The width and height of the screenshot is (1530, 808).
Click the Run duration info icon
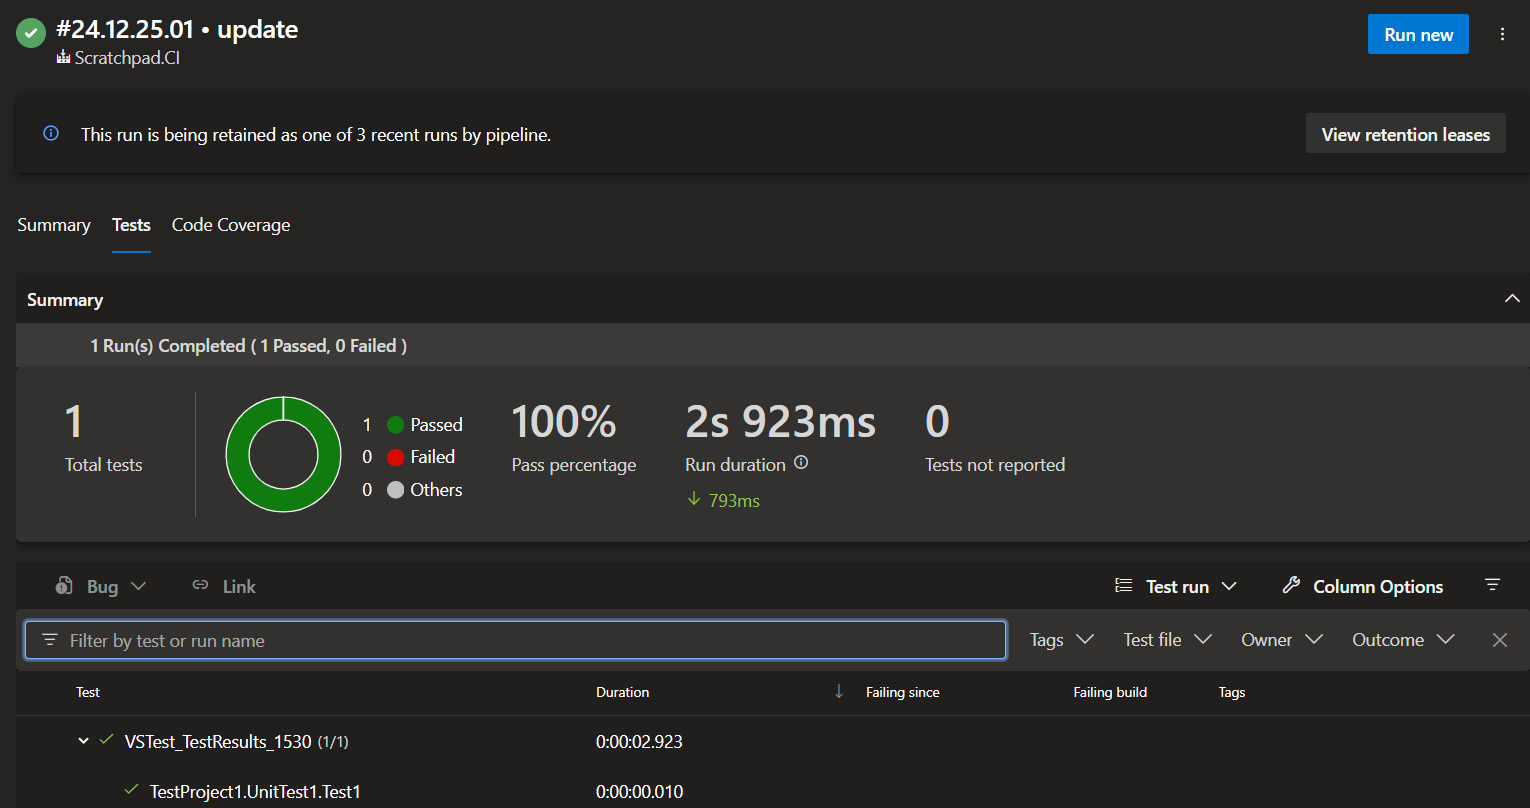point(801,463)
